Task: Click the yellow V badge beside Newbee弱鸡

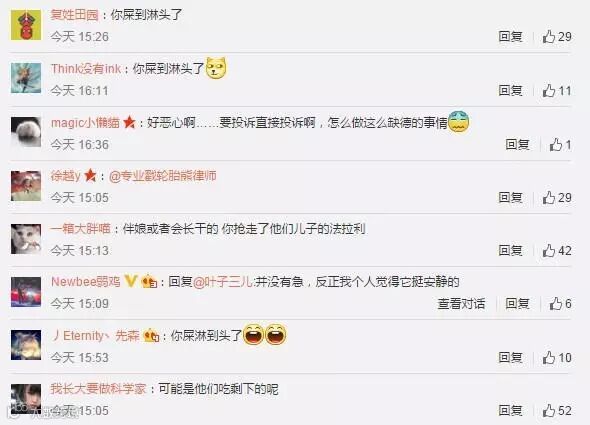Action: click(x=131, y=281)
